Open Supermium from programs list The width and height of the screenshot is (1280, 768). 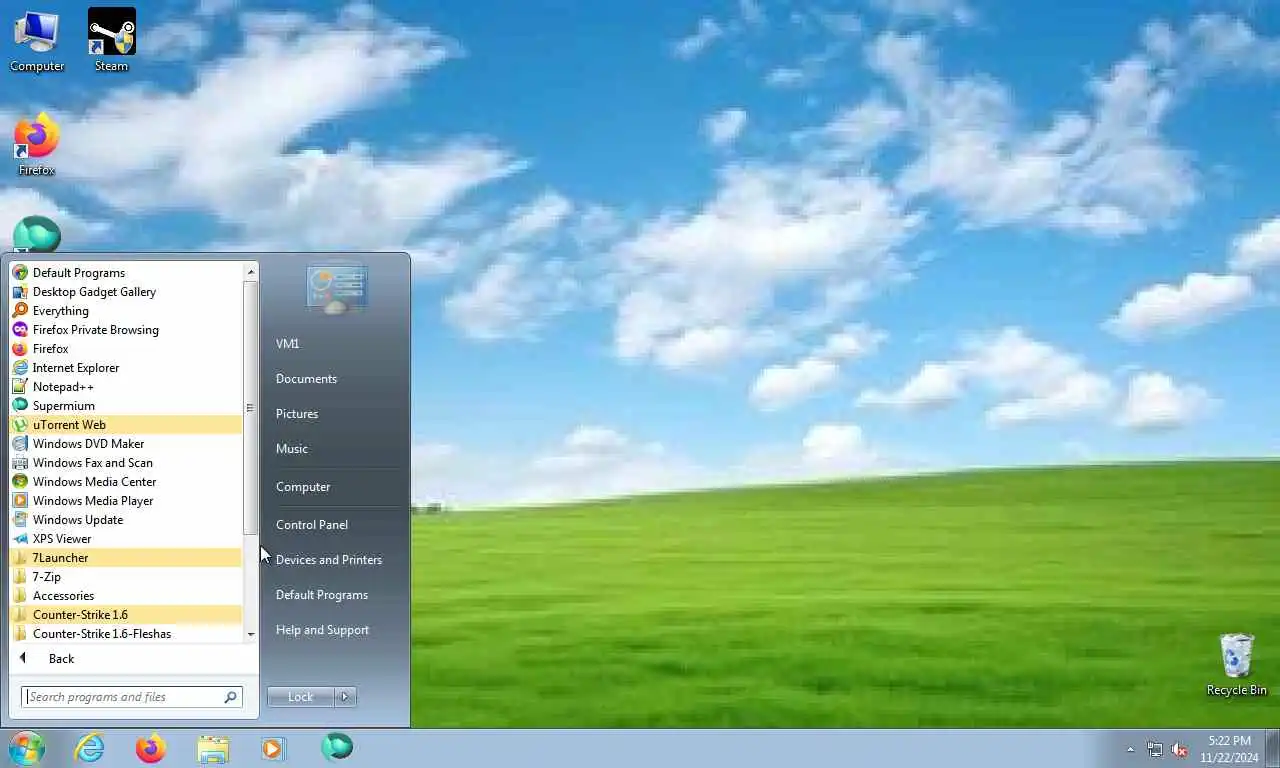pyautogui.click(x=126, y=405)
